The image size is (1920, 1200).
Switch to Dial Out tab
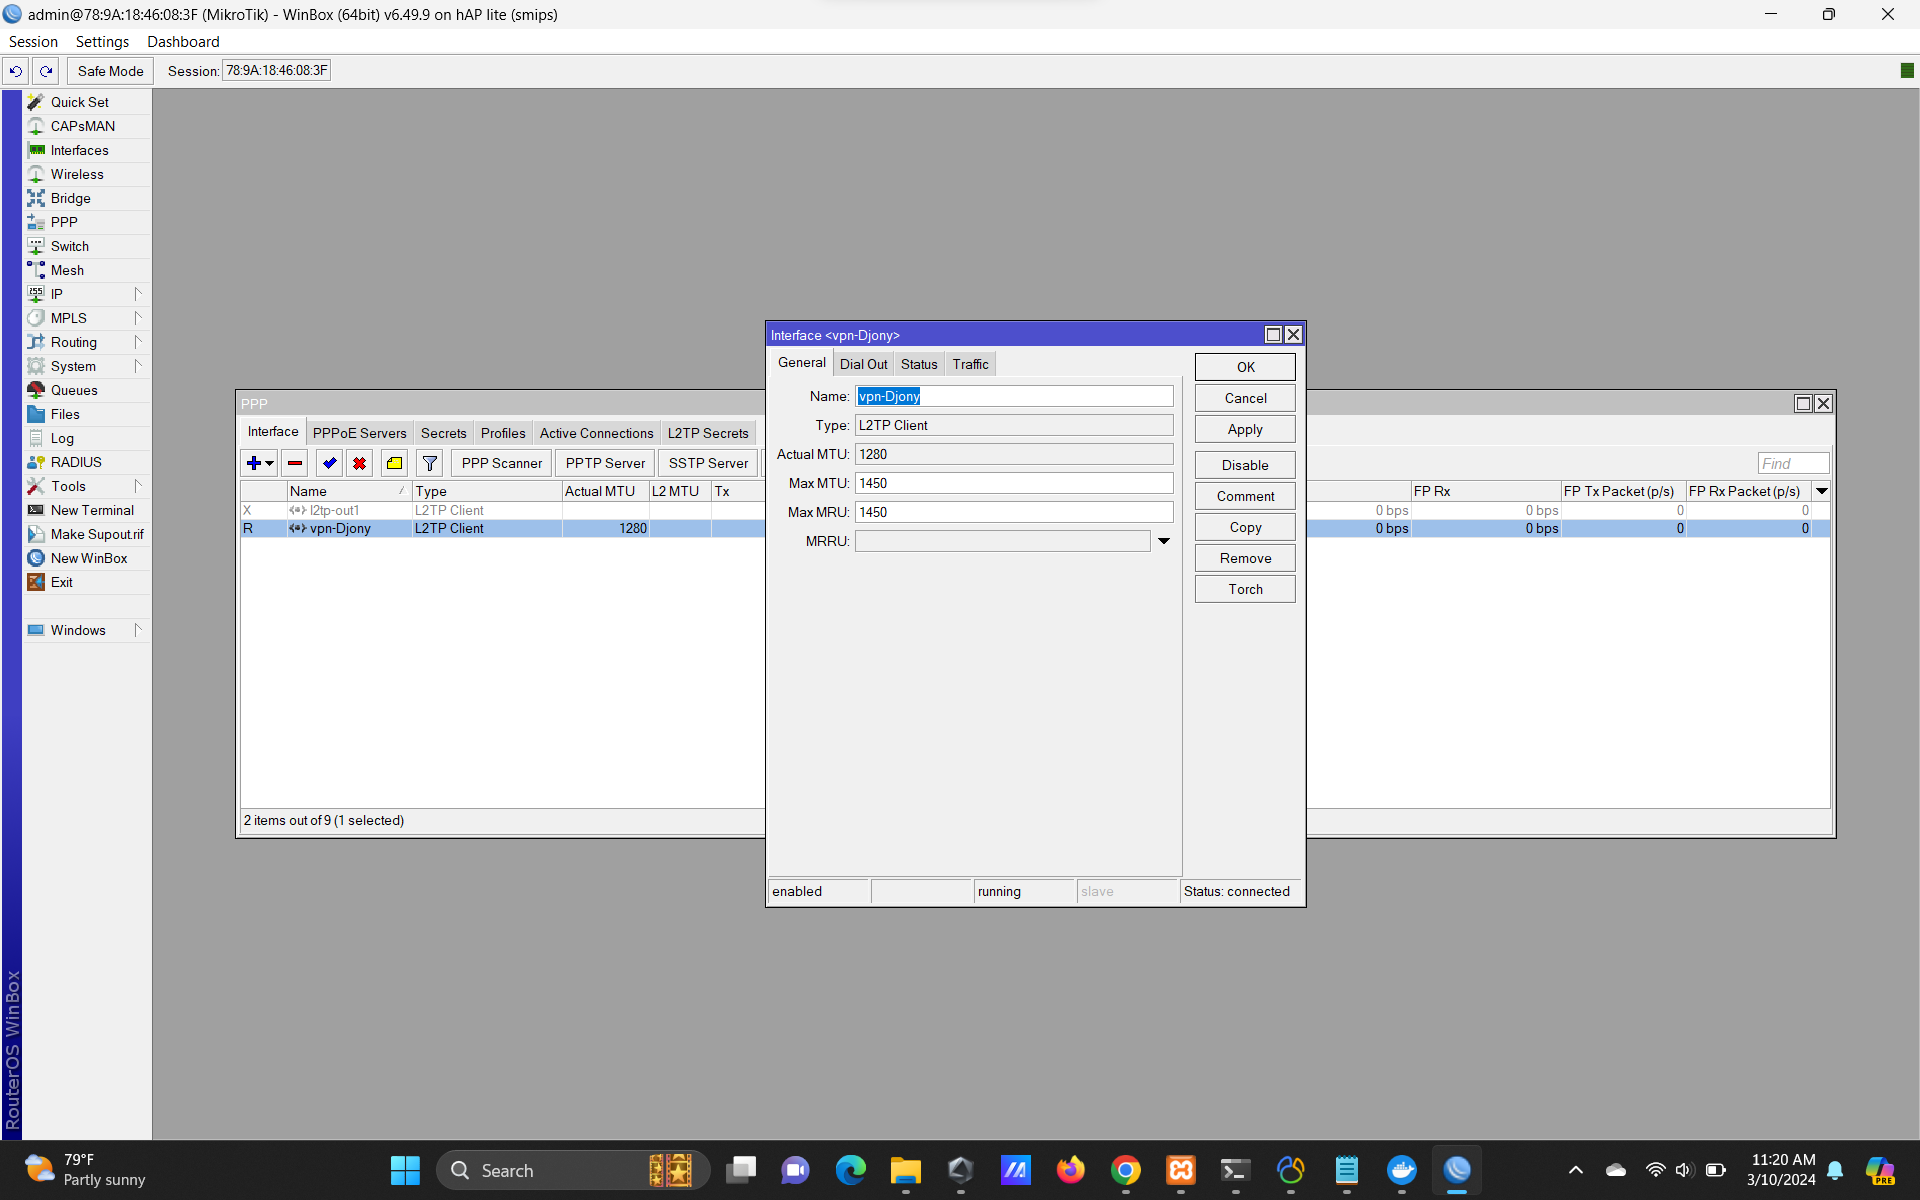(x=863, y=364)
